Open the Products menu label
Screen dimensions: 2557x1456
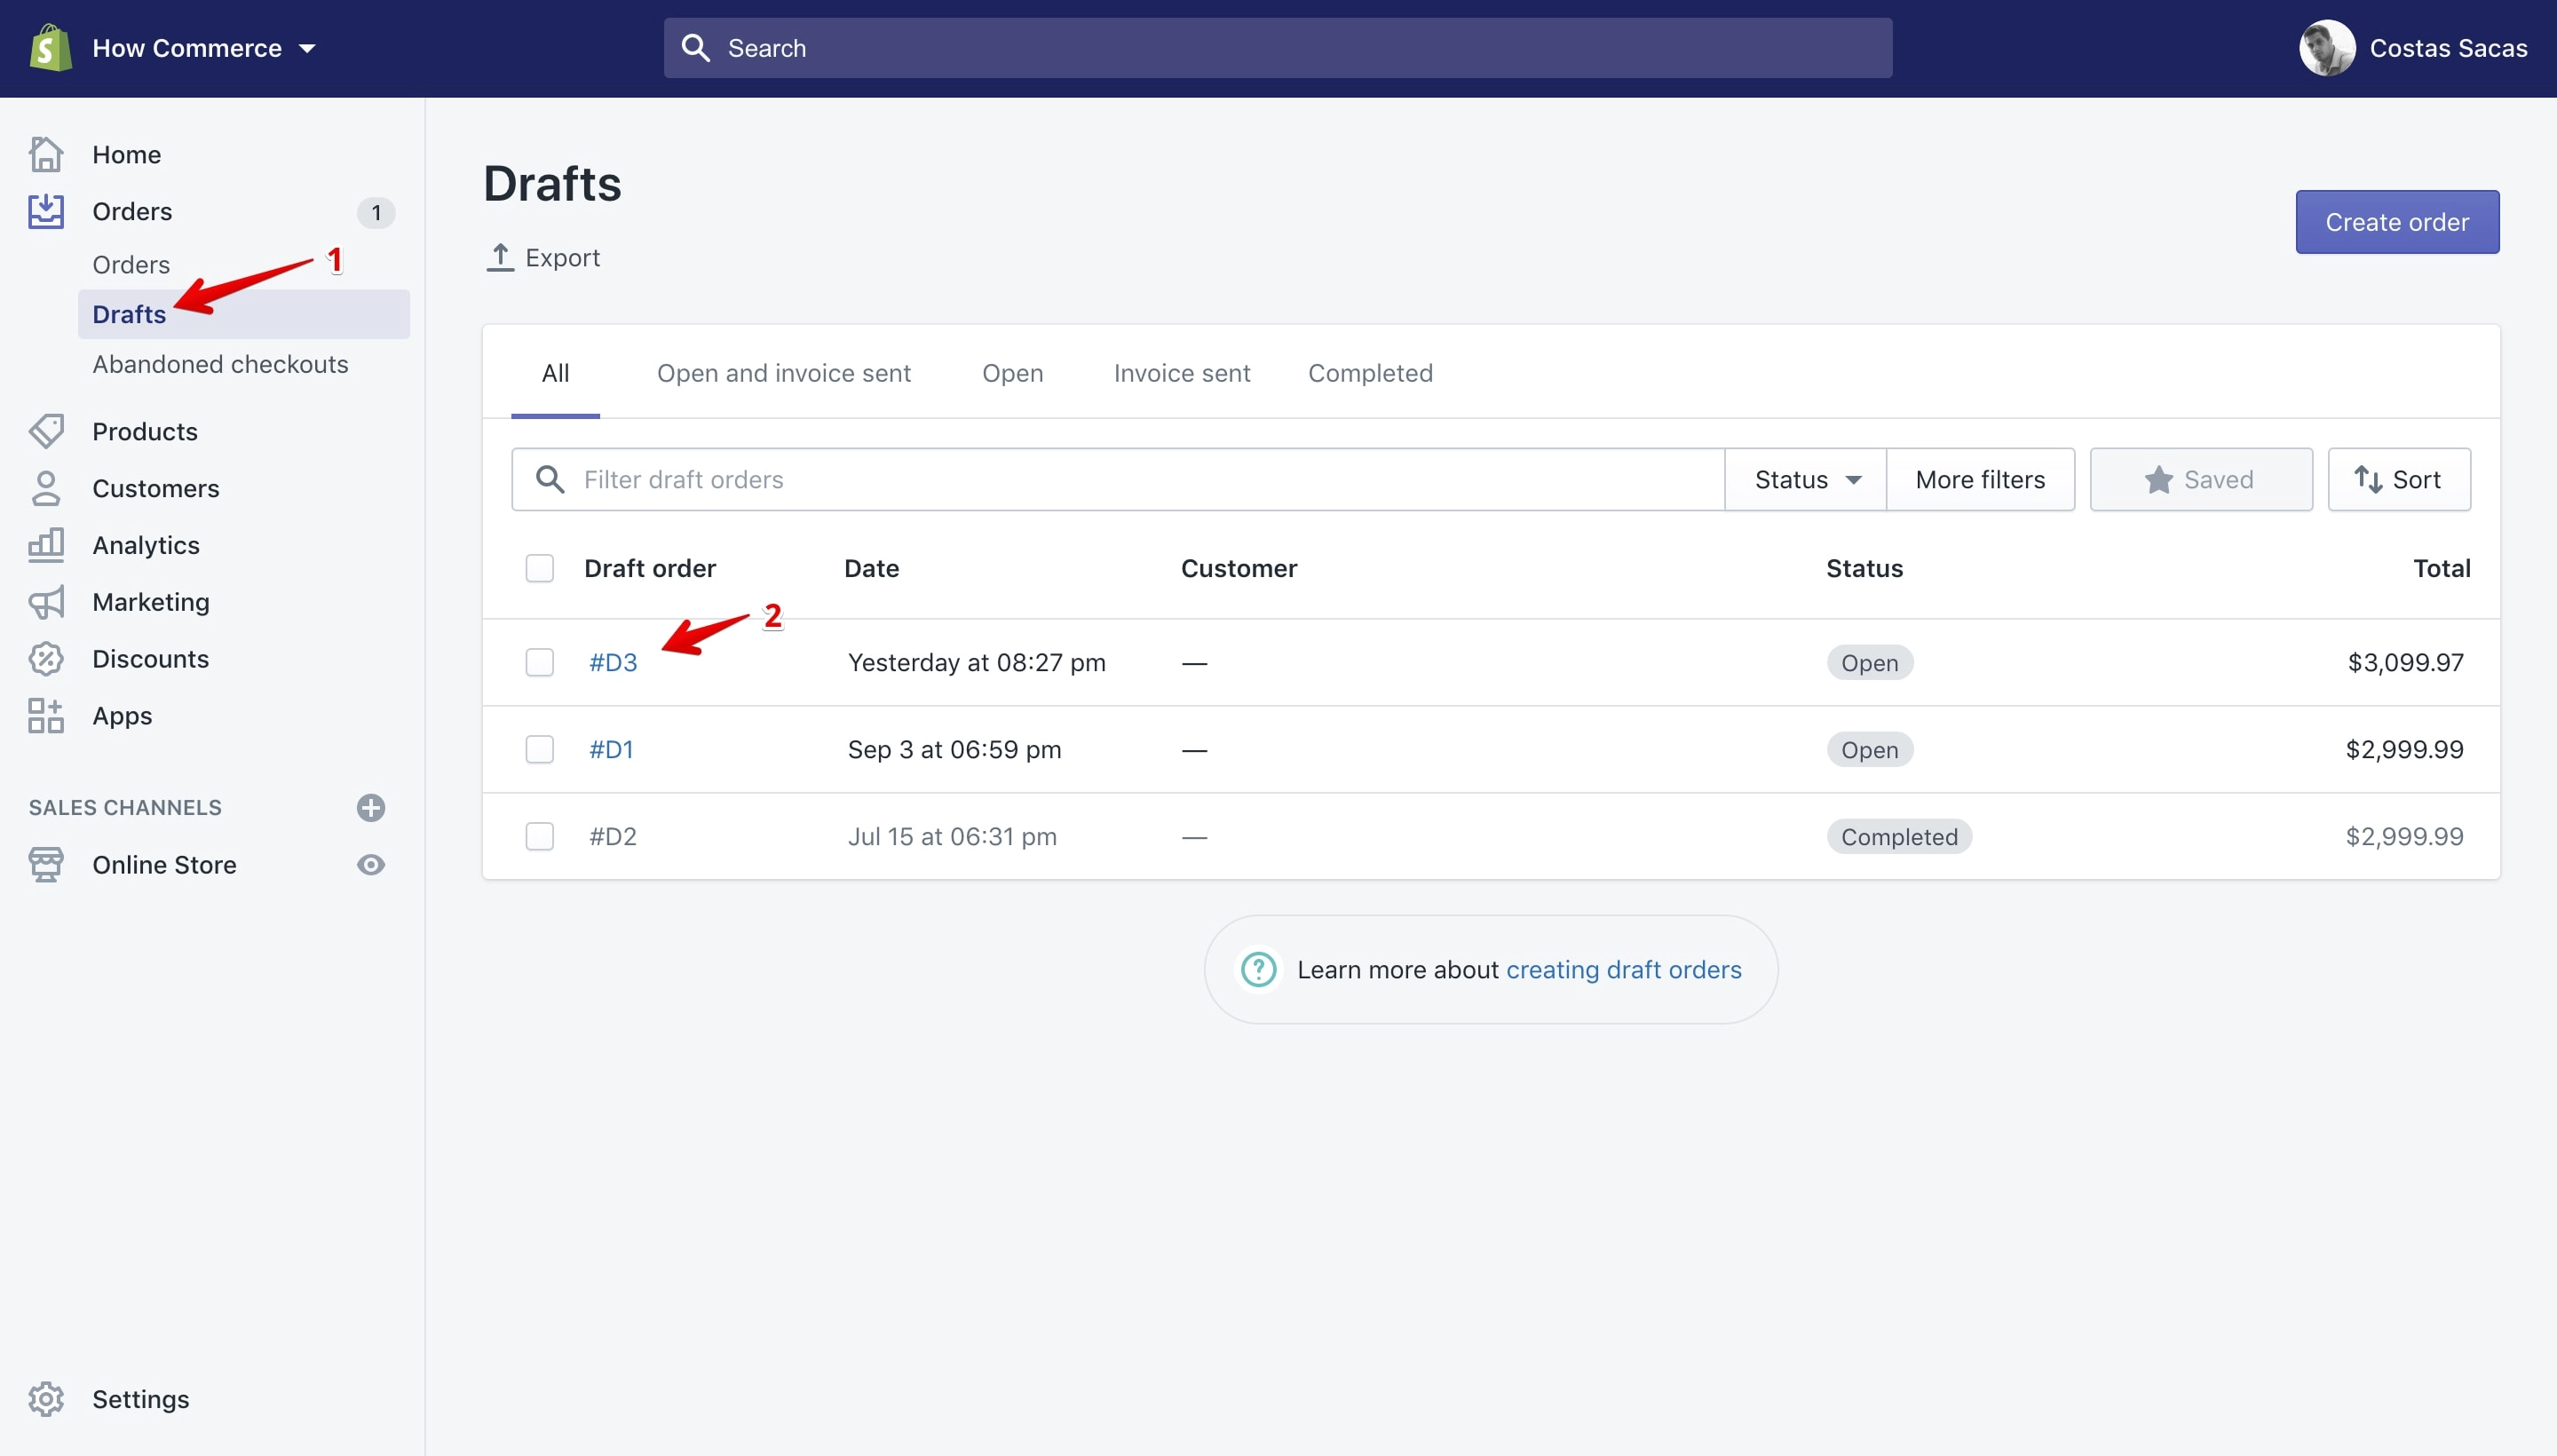tap(145, 431)
